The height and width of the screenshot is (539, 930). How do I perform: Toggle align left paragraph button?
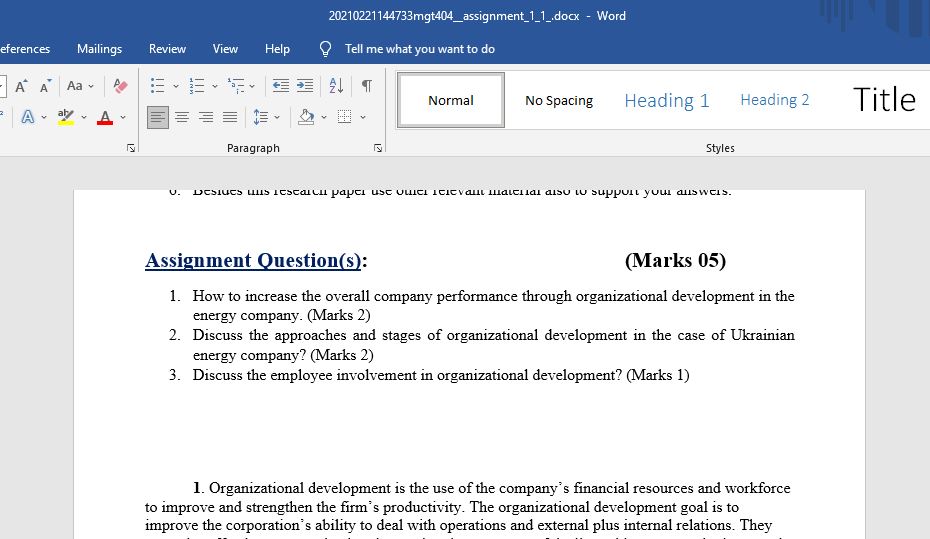pos(158,117)
